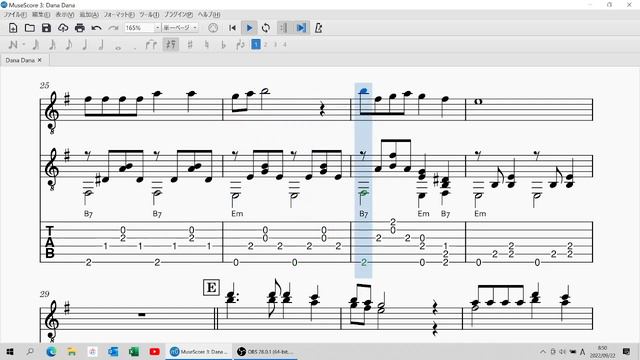Toggle MIDI input round plug icon
Image resolution: width=640 pixels, height=360 pixels.
(213, 28)
